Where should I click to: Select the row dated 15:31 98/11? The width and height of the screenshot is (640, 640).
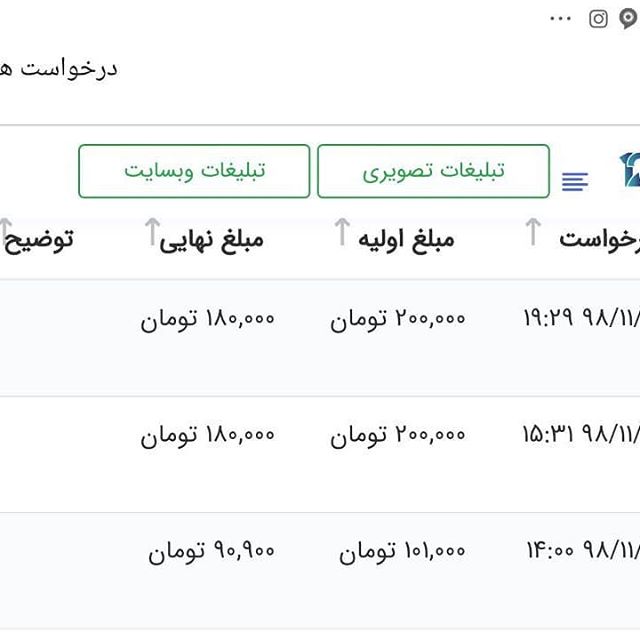(x=320, y=454)
